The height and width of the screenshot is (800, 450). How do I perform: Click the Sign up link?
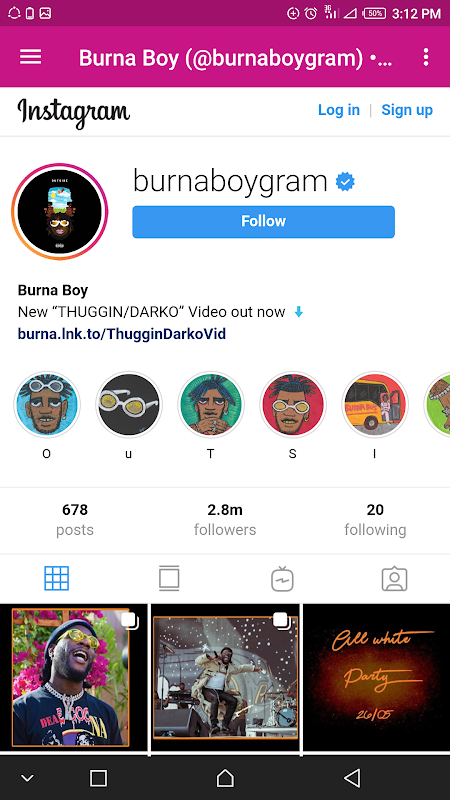click(407, 110)
